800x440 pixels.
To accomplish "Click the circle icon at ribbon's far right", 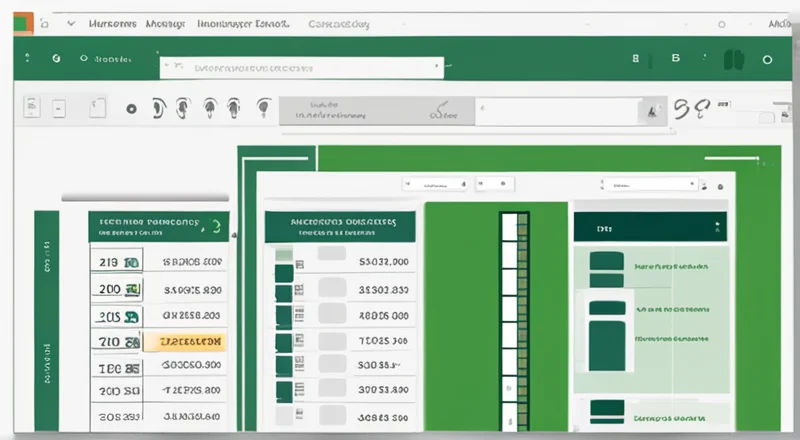I will pyautogui.click(x=768, y=59).
